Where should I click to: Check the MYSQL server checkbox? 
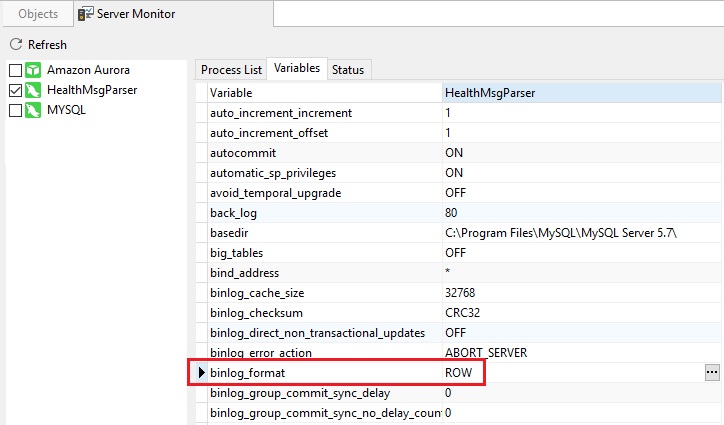click(x=15, y=110)
